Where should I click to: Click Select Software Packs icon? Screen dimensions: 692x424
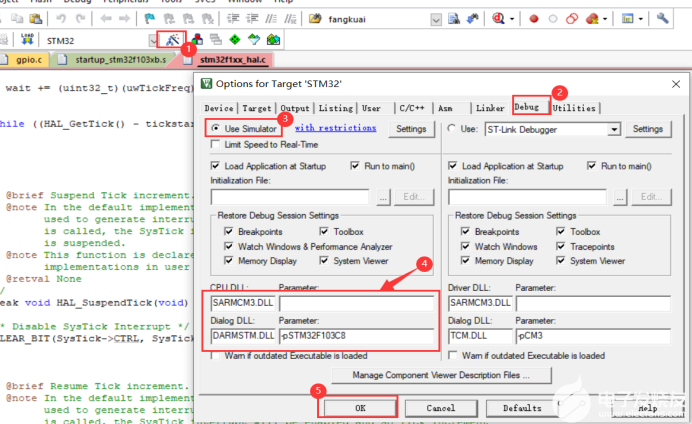pos(254,40)
